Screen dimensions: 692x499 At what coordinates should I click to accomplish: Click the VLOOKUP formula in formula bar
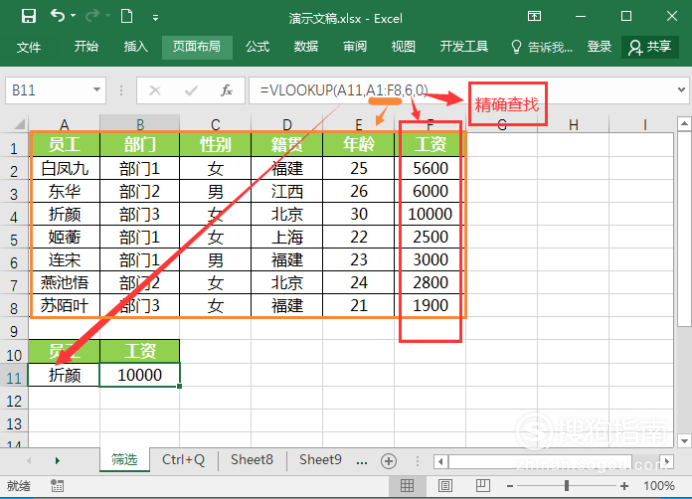(344, 90)
